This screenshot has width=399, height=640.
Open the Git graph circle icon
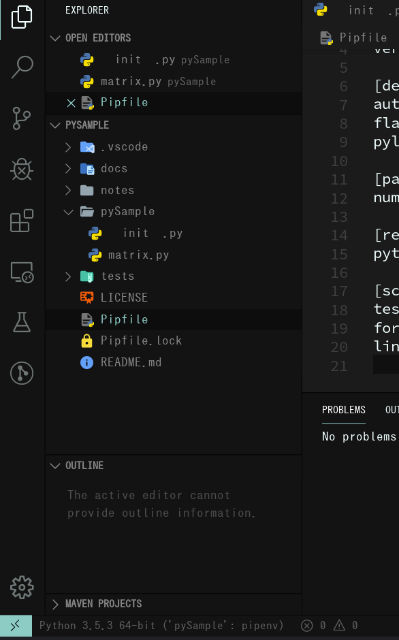(x=22, y=373)
